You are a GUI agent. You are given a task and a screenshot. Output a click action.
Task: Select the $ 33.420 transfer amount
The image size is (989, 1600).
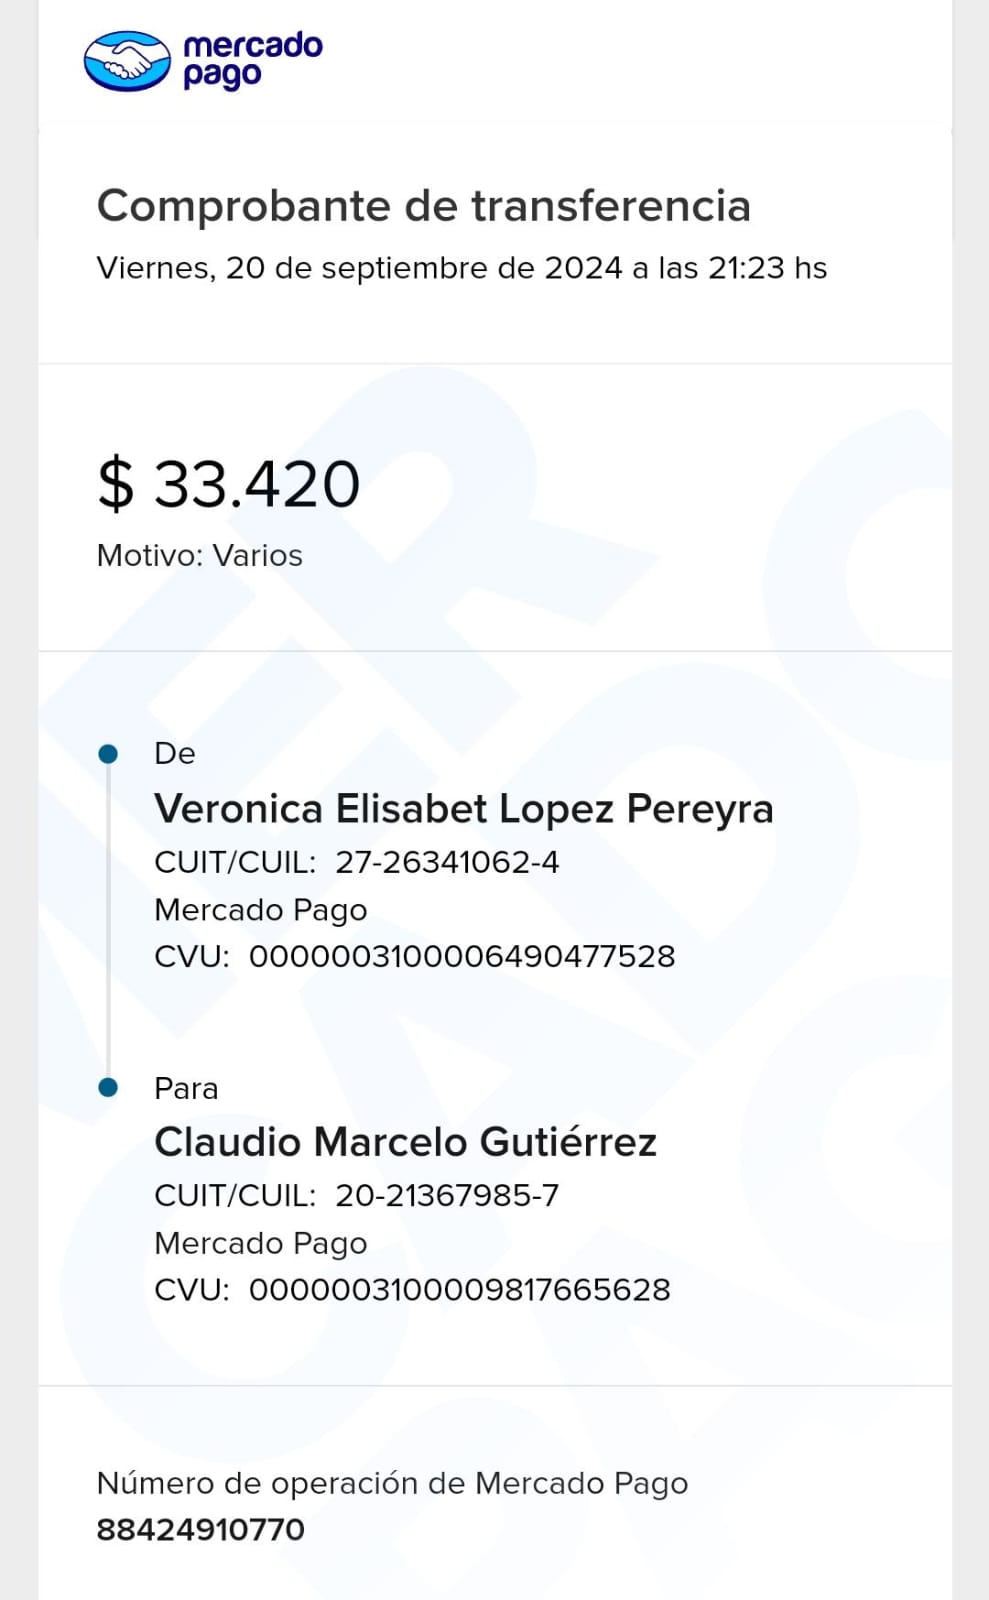pos(229,484)
